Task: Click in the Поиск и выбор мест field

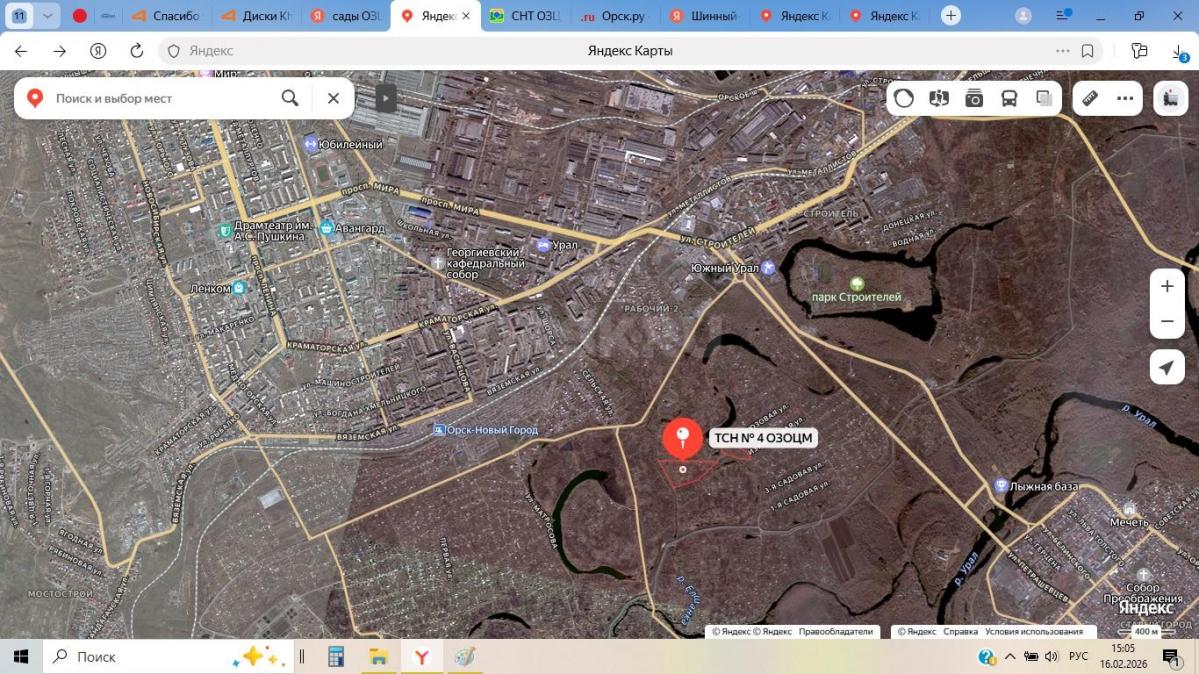Action: (x=160, y=98)
